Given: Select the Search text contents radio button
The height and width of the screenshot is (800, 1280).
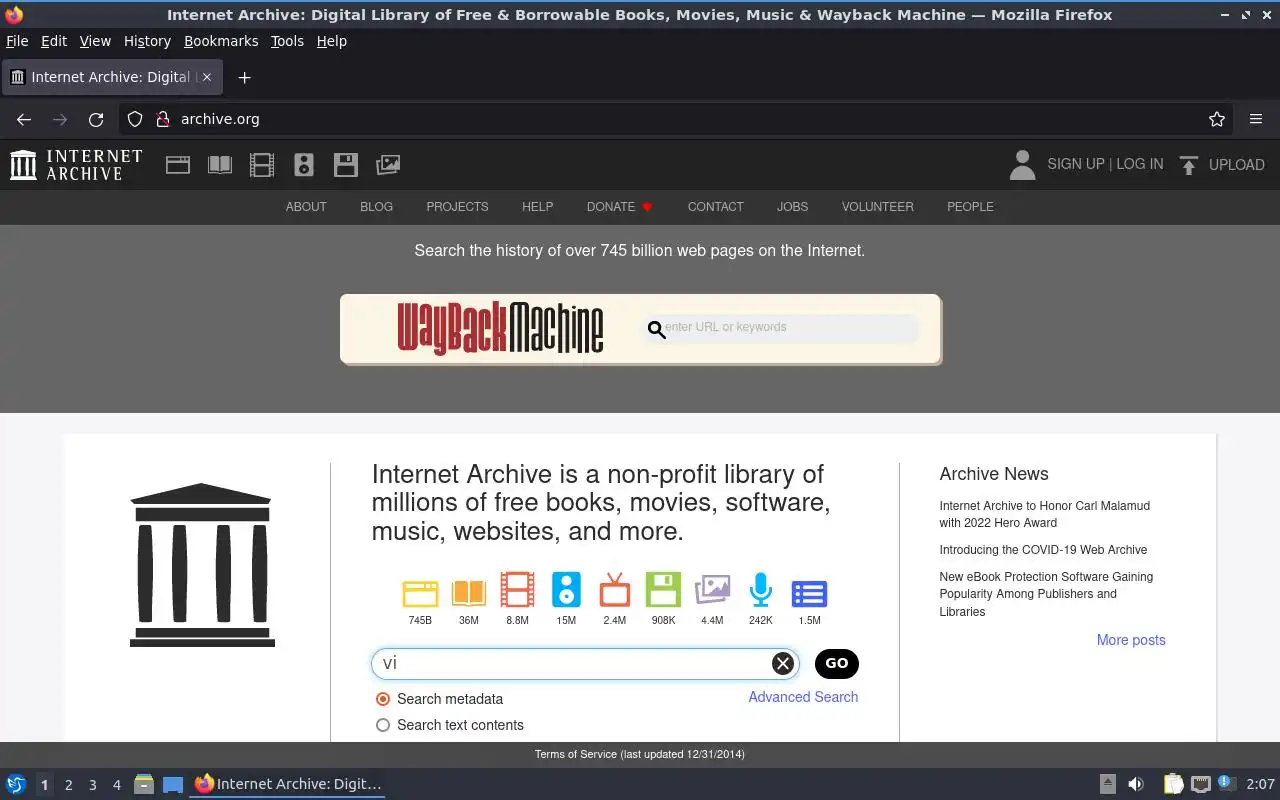Looking at the screenshot, I should (x=383, y=725).
